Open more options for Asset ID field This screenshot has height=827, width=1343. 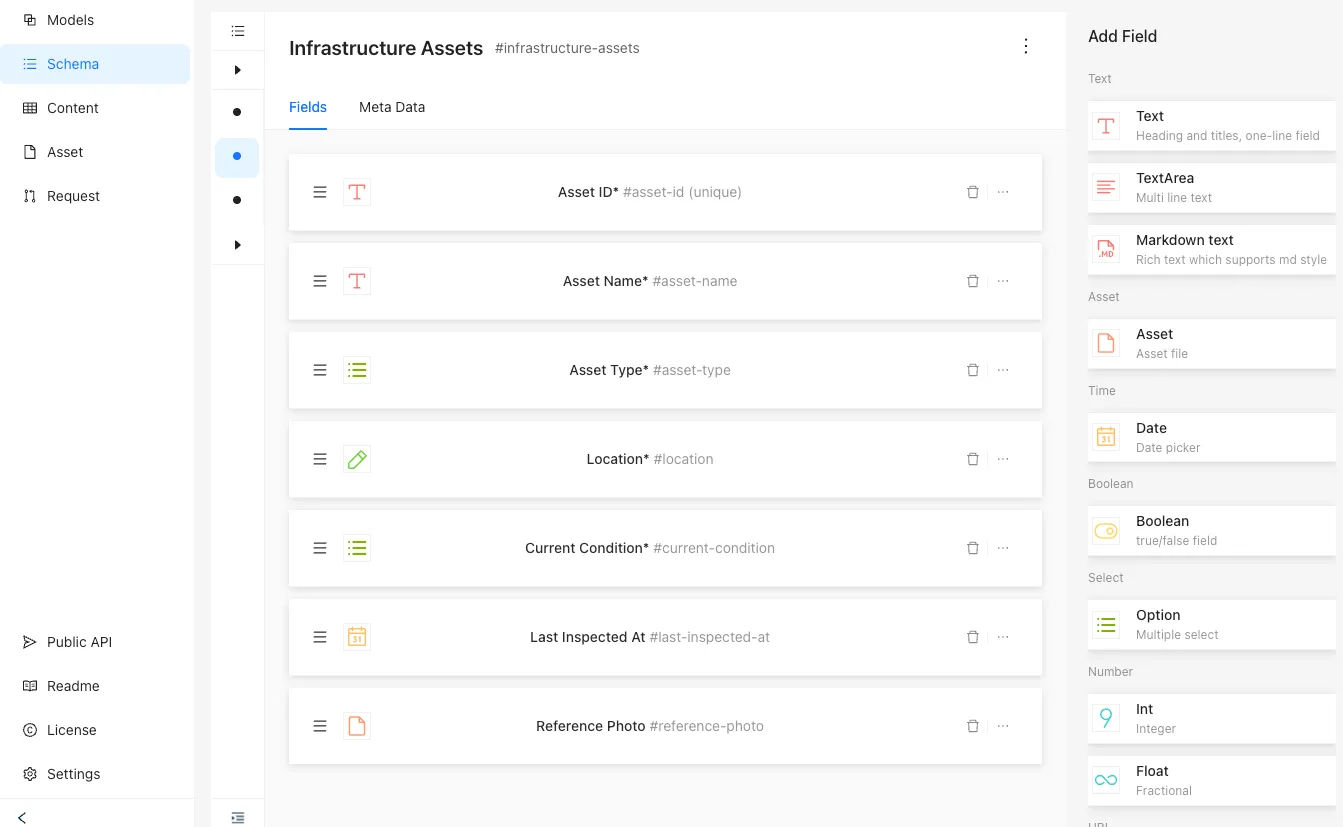click(1003, 192)
